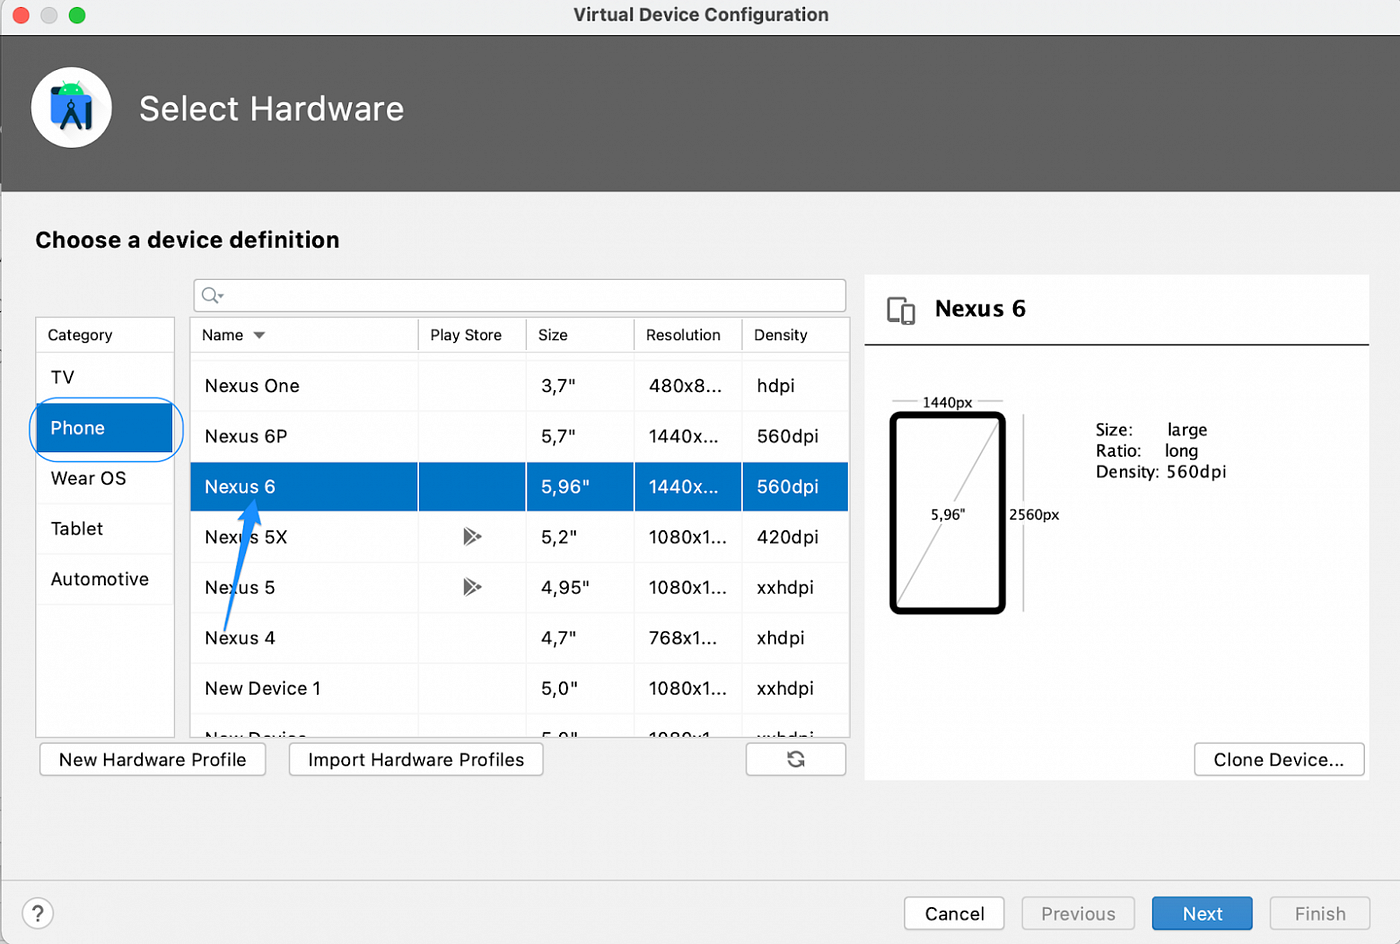Click the search magnifier icon
The height and width of the screenshot is (944, 1400).
(x=211, y=295)
